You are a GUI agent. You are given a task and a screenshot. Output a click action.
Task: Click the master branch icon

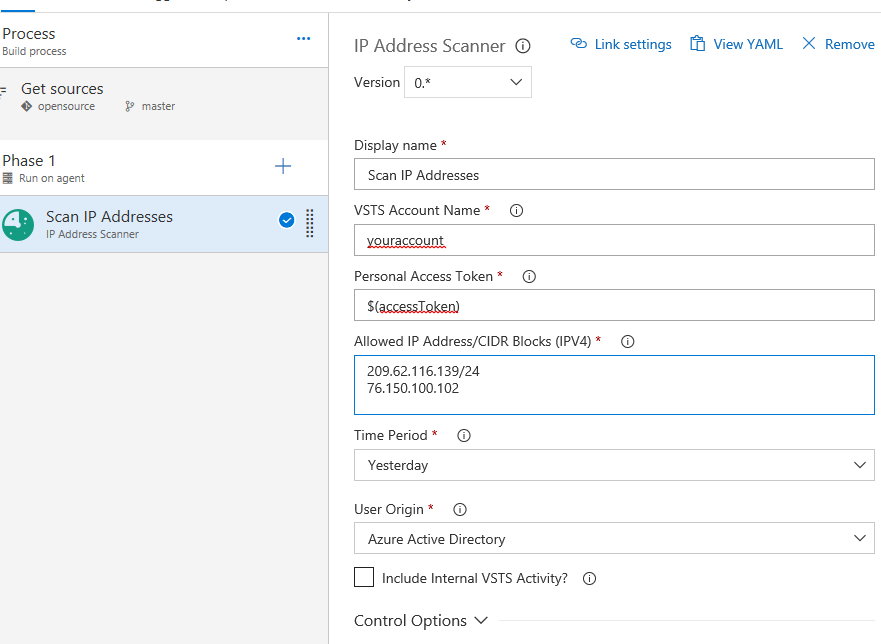[x=130, y=106]
